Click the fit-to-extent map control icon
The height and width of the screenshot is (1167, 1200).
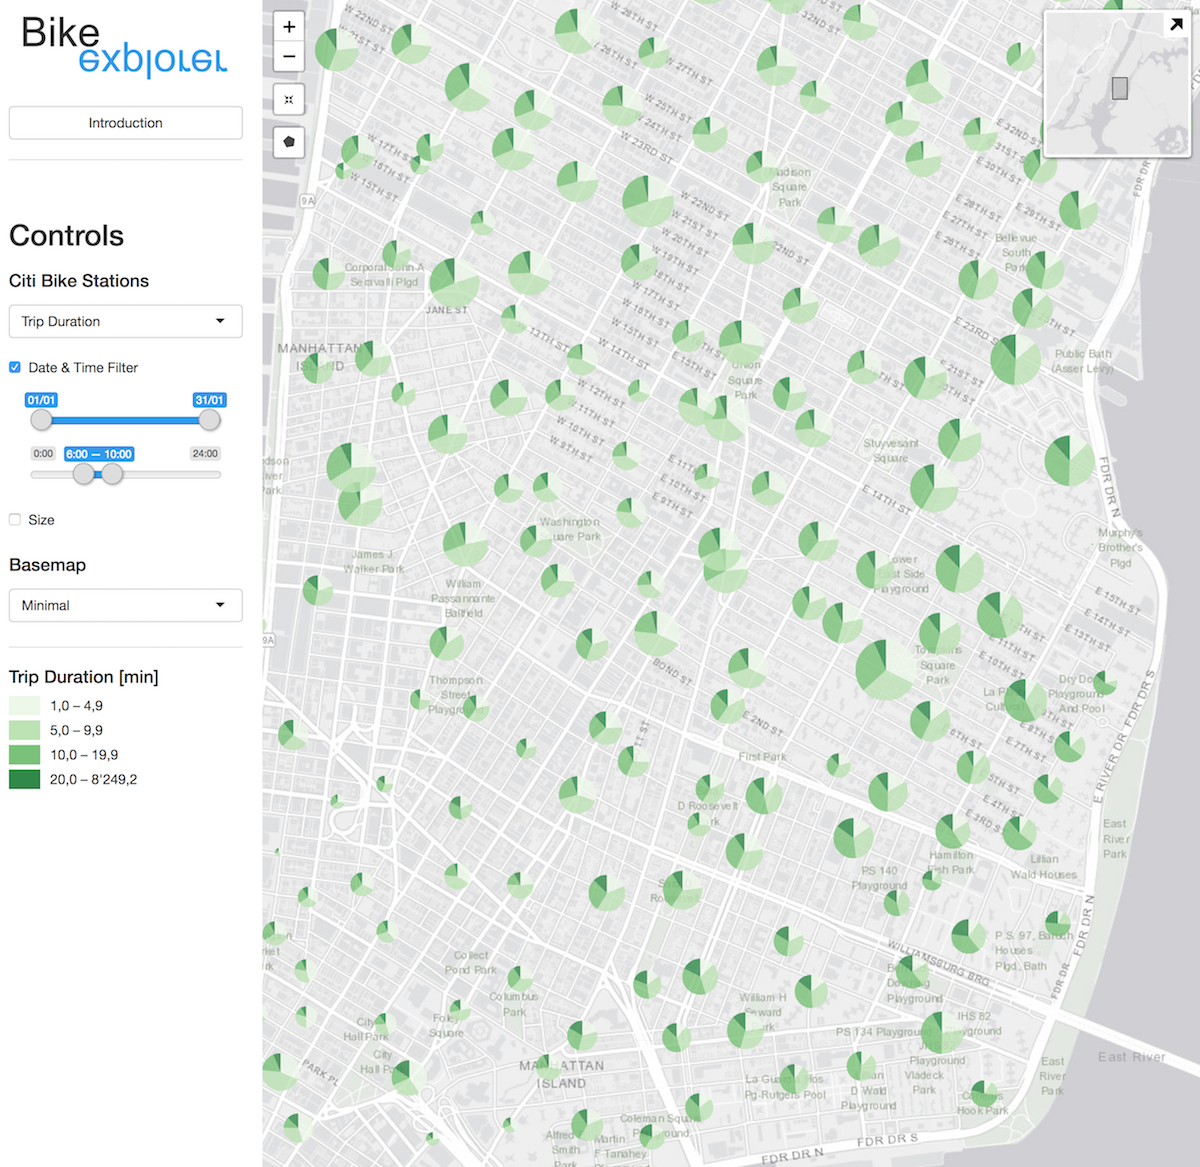tap(289, 99)
